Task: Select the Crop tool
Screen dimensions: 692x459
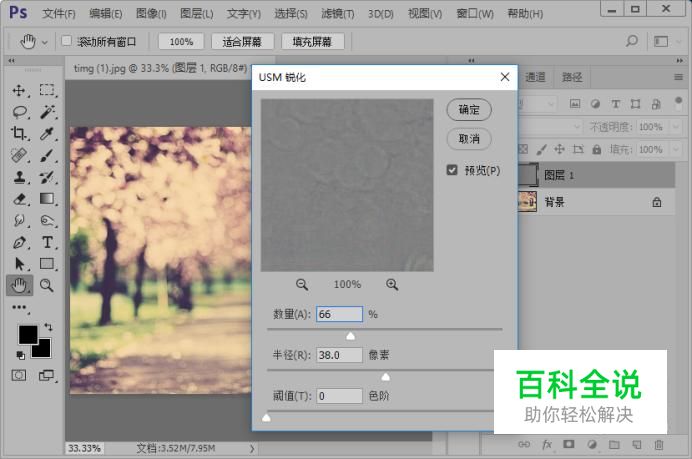Action: coord(19,133)
